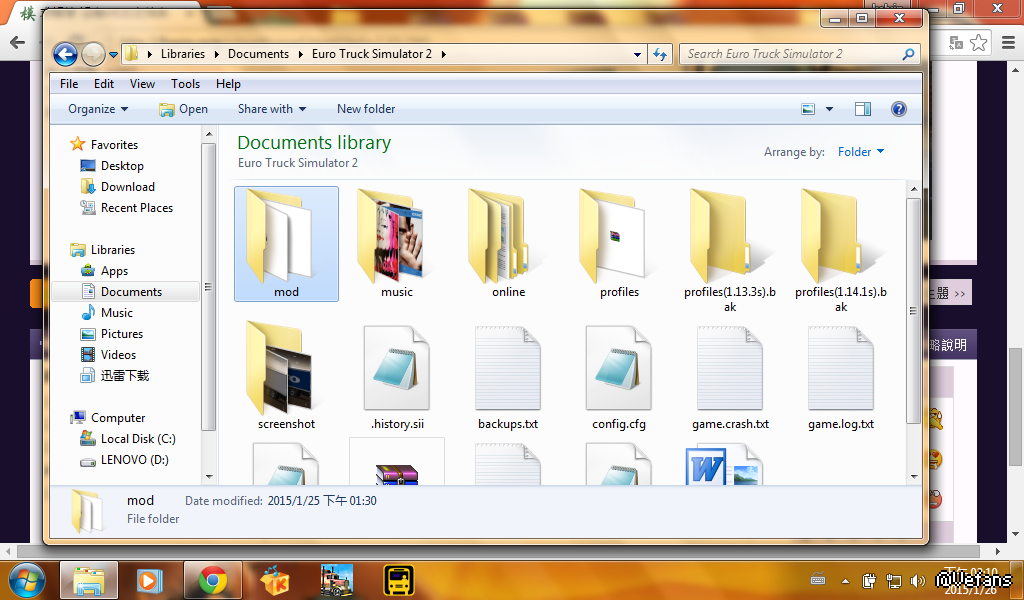
Task: Open the Arrange by Folder dropdown
Action: 861,152
